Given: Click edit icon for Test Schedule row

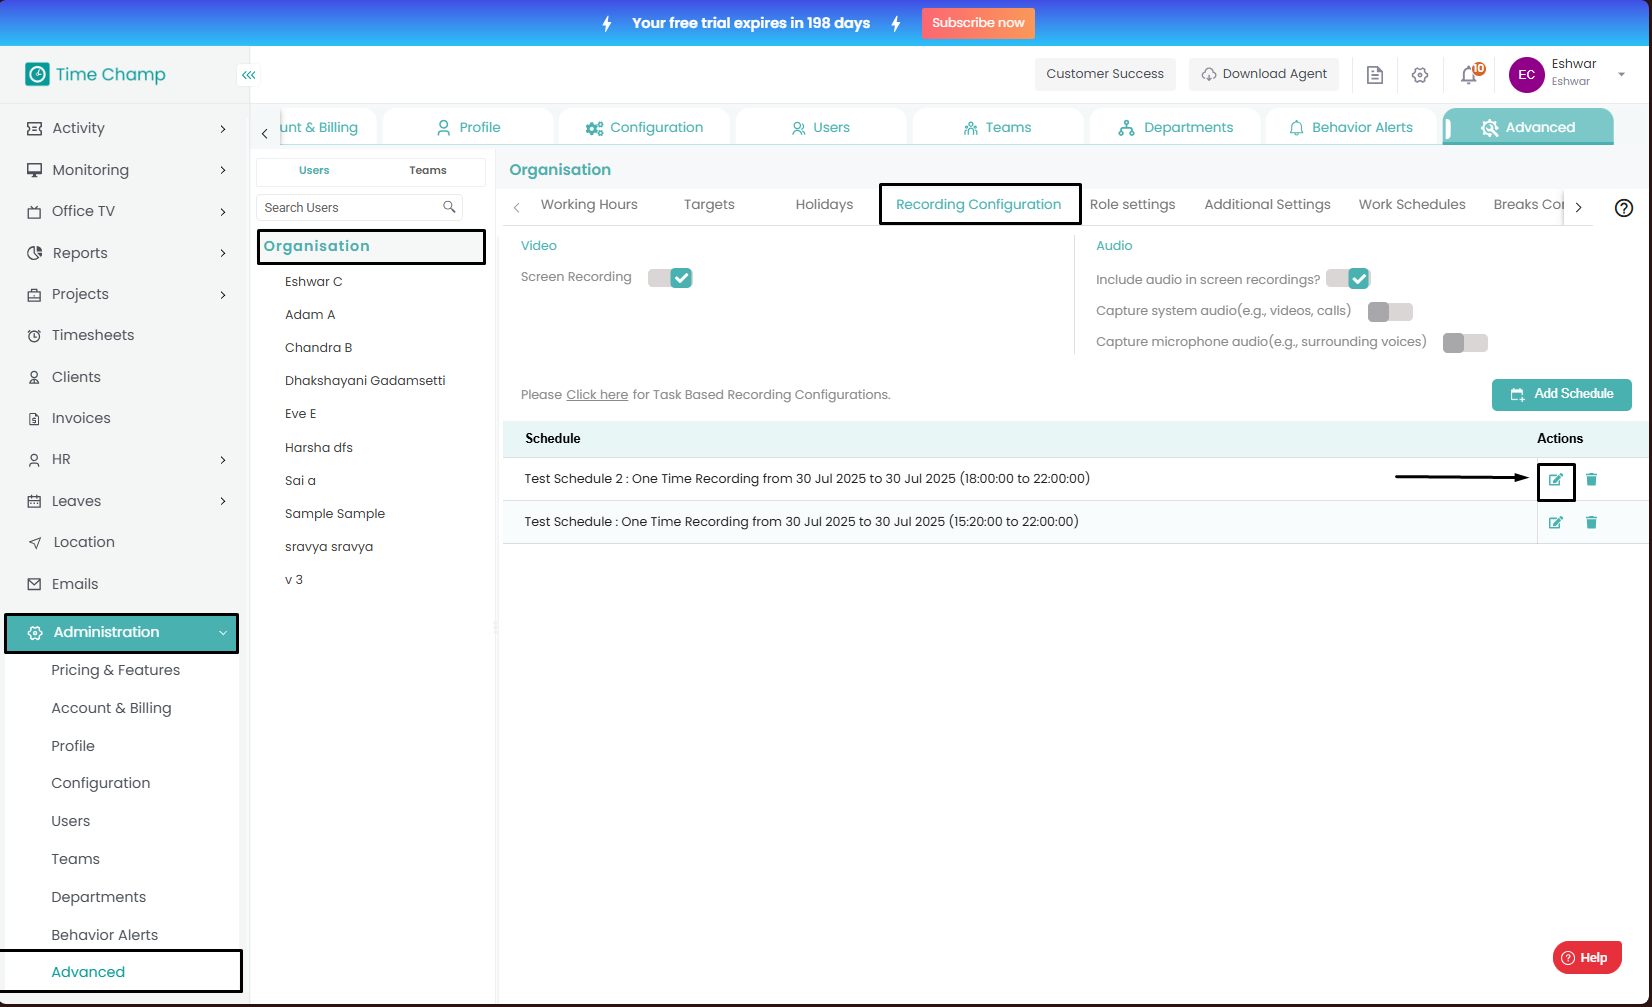Looking at the screenshot, I should (x=1555, y=522).
